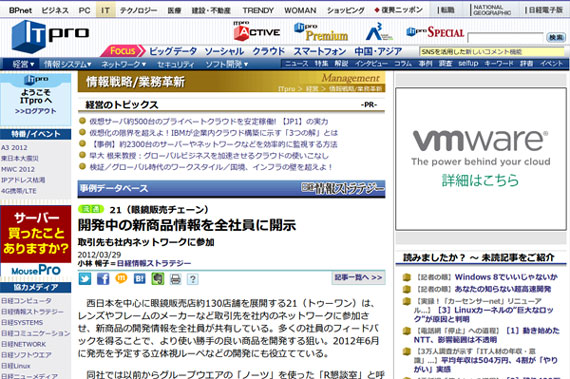Open 日経コンピュータ partner media link
Image resolution: width=570 pixels, height=379 pixels.
[x=26, y=301]
